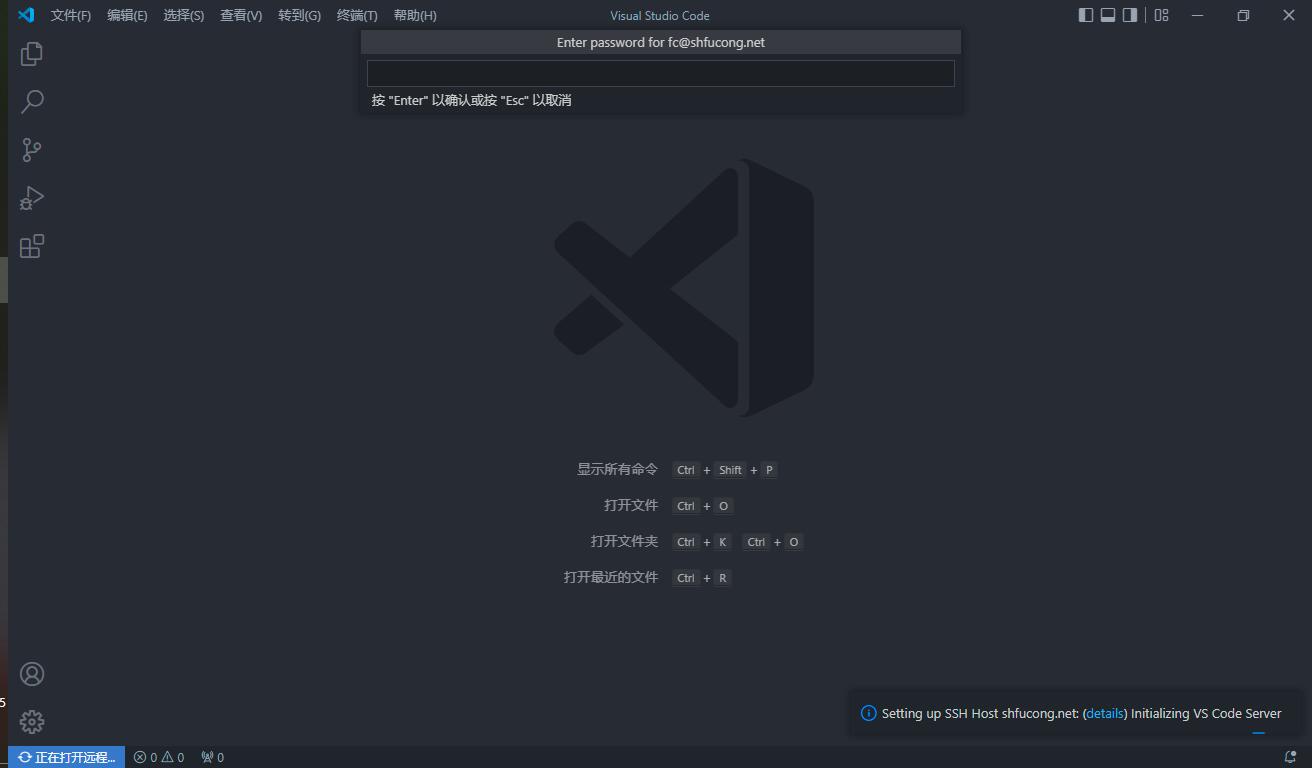Open notifications bell in status bar
This screenshot has width=1312, height=768.
click(1290, 757)
